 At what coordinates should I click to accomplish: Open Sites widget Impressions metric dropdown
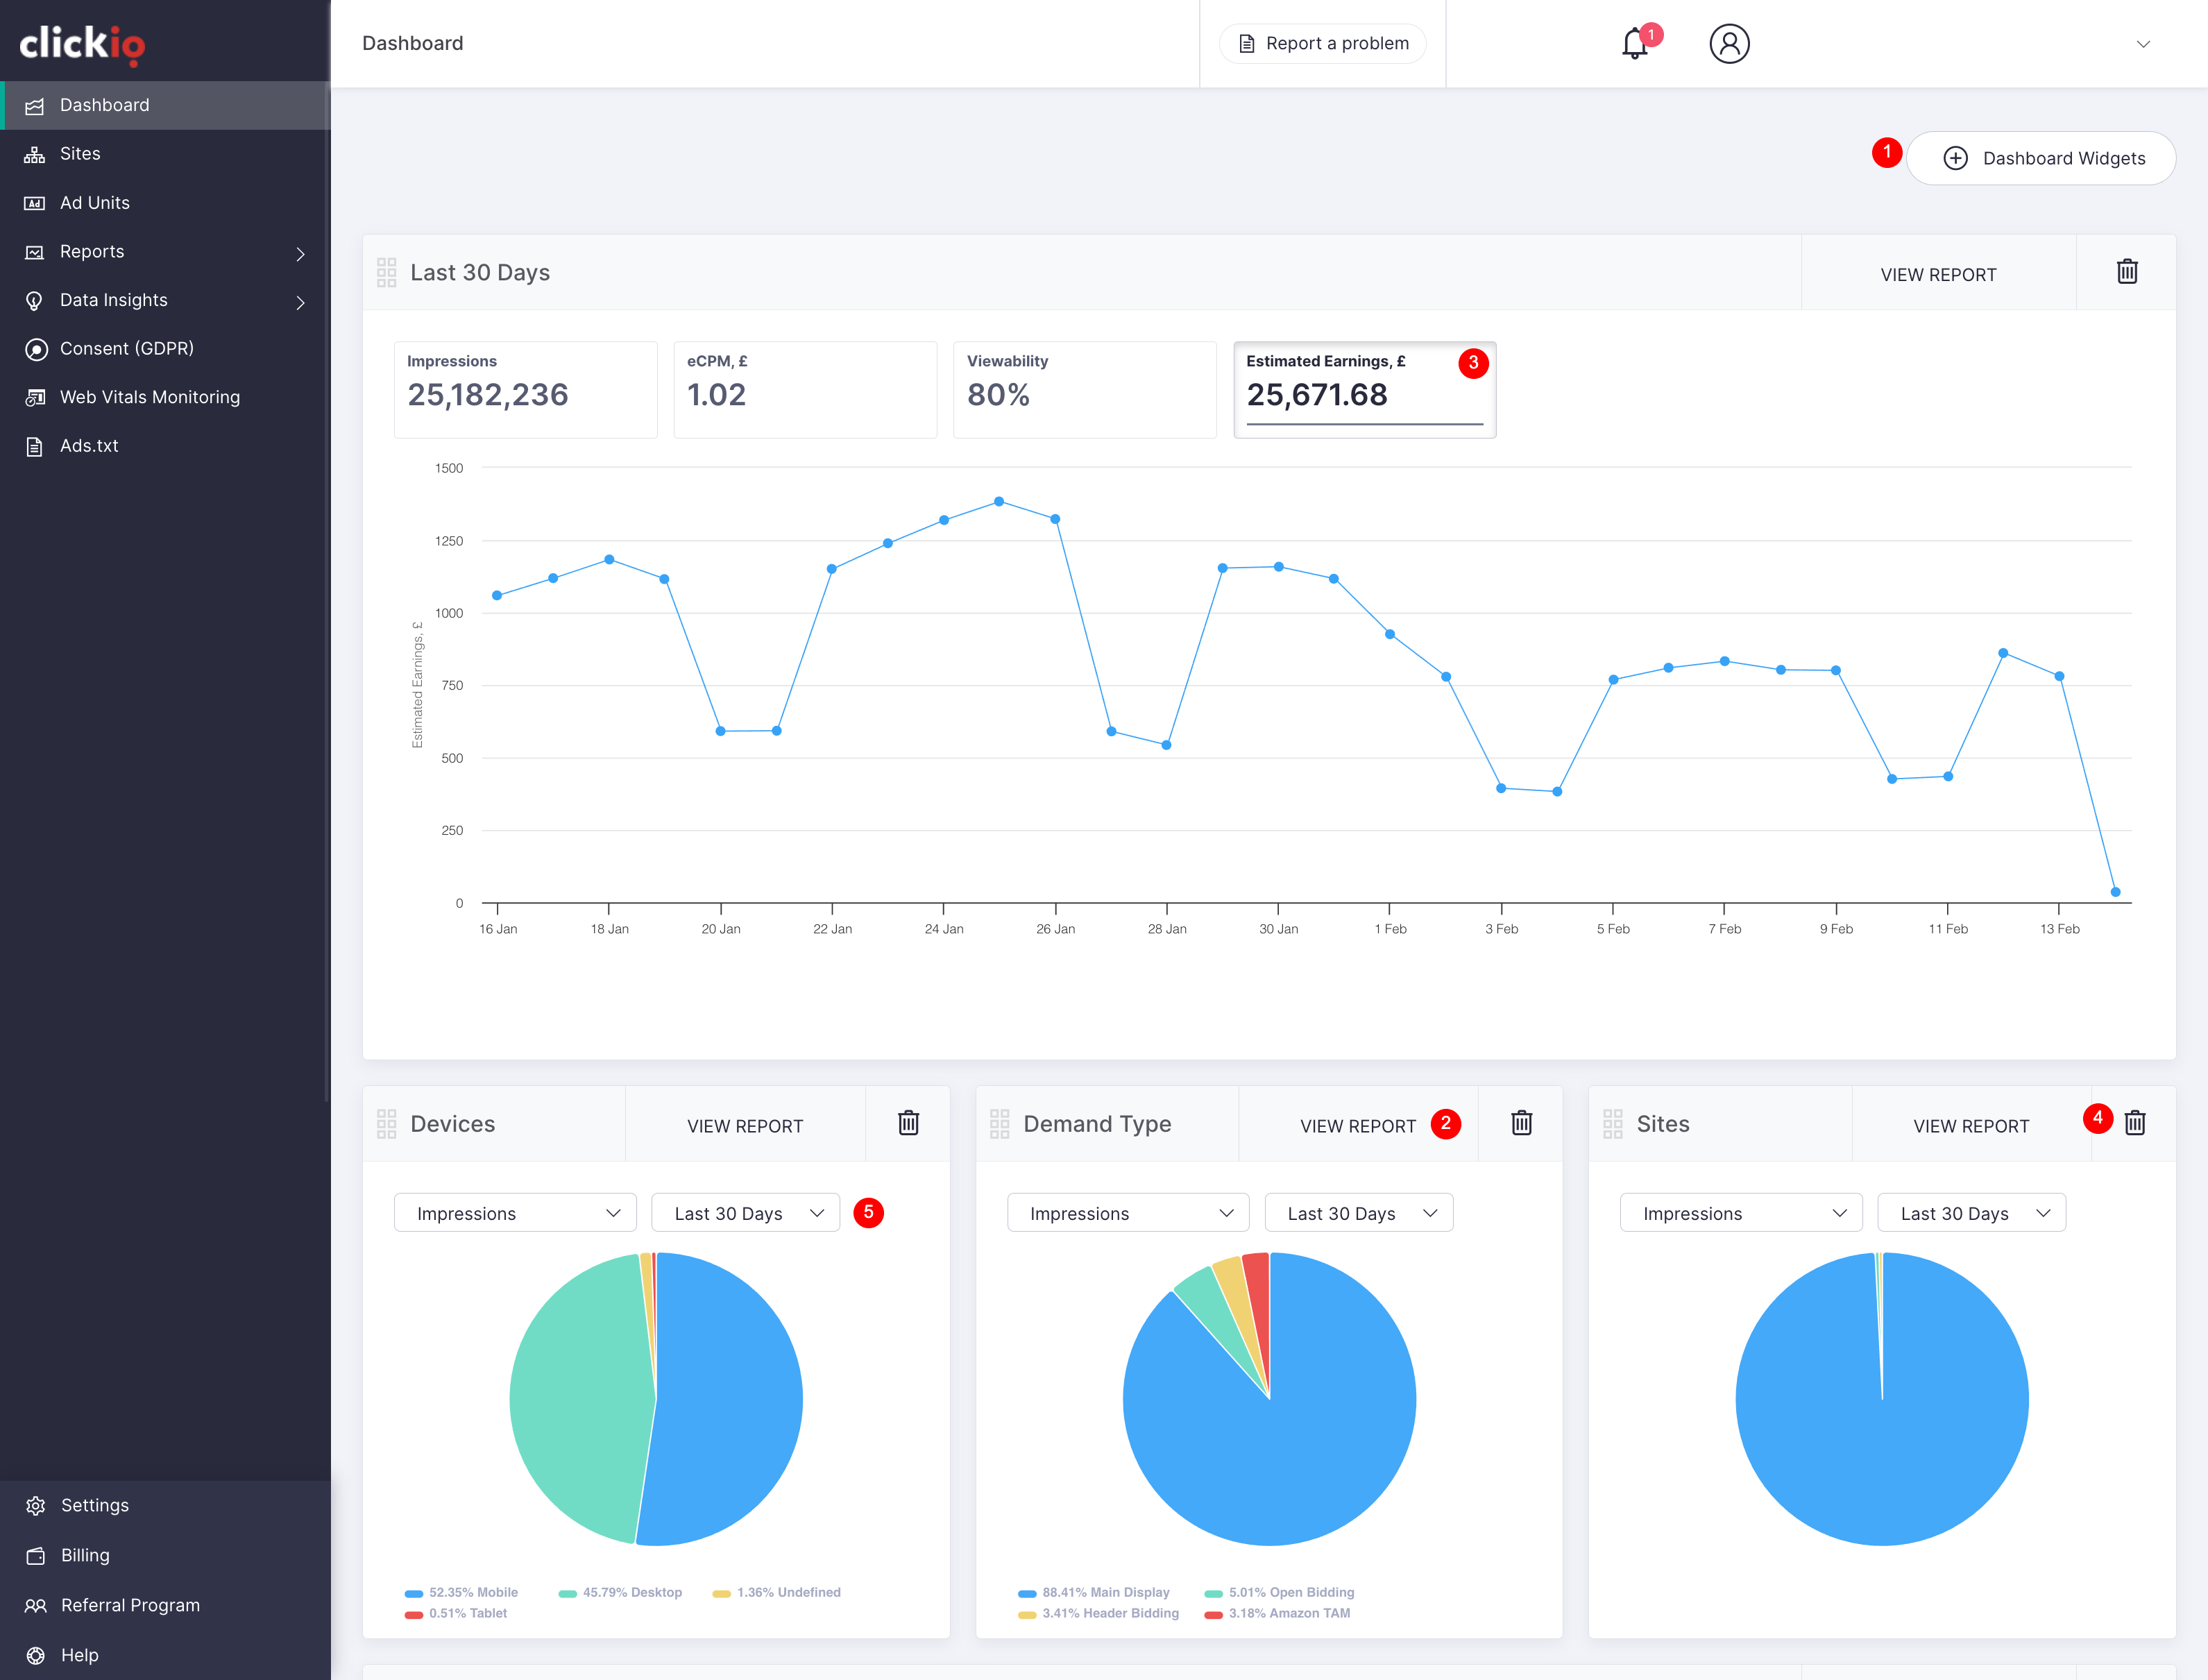point(1741,1213)
